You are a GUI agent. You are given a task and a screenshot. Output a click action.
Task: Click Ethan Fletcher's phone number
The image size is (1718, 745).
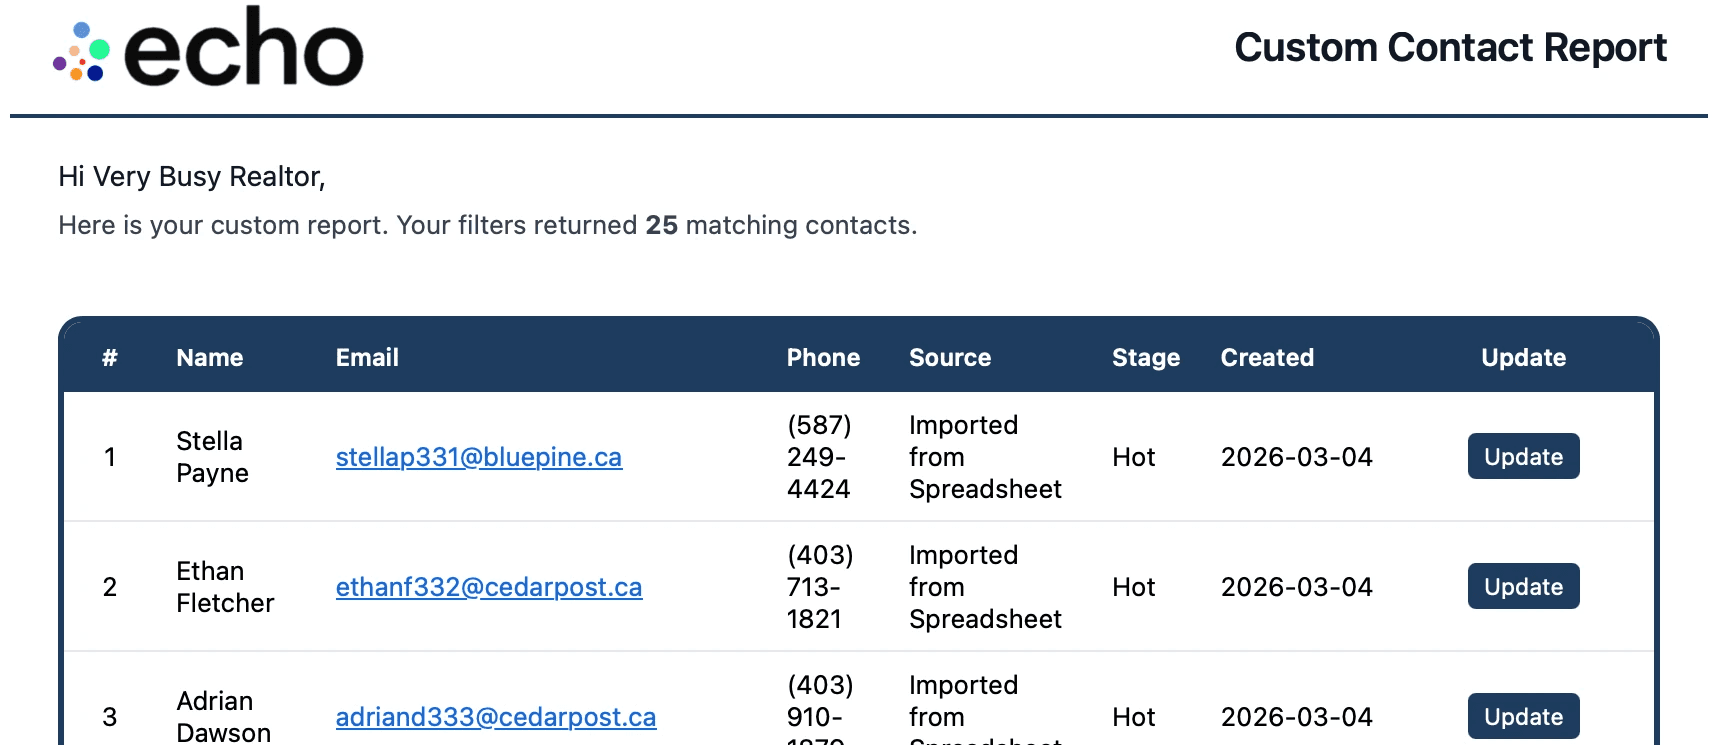pyautogui.click(x=820, y=587)
